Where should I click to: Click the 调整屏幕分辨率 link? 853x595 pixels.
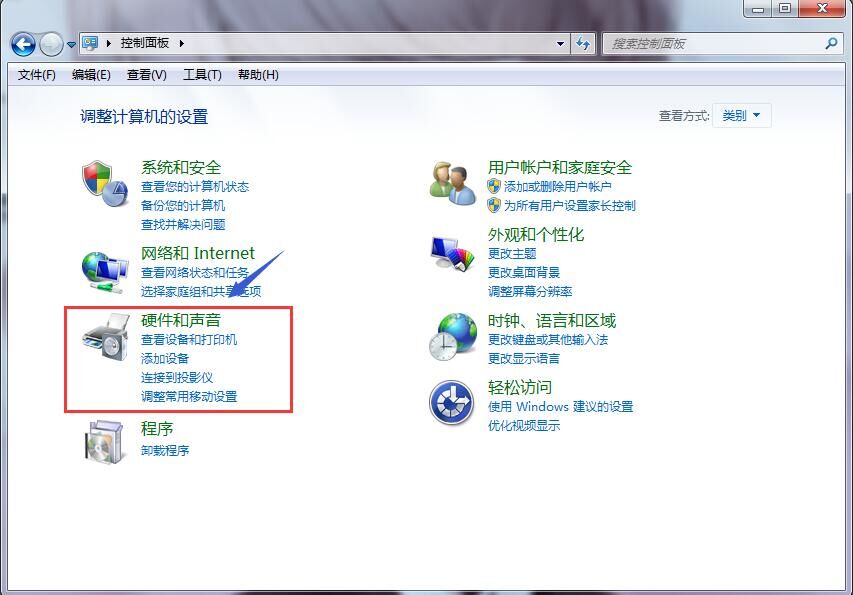point(530,291)
